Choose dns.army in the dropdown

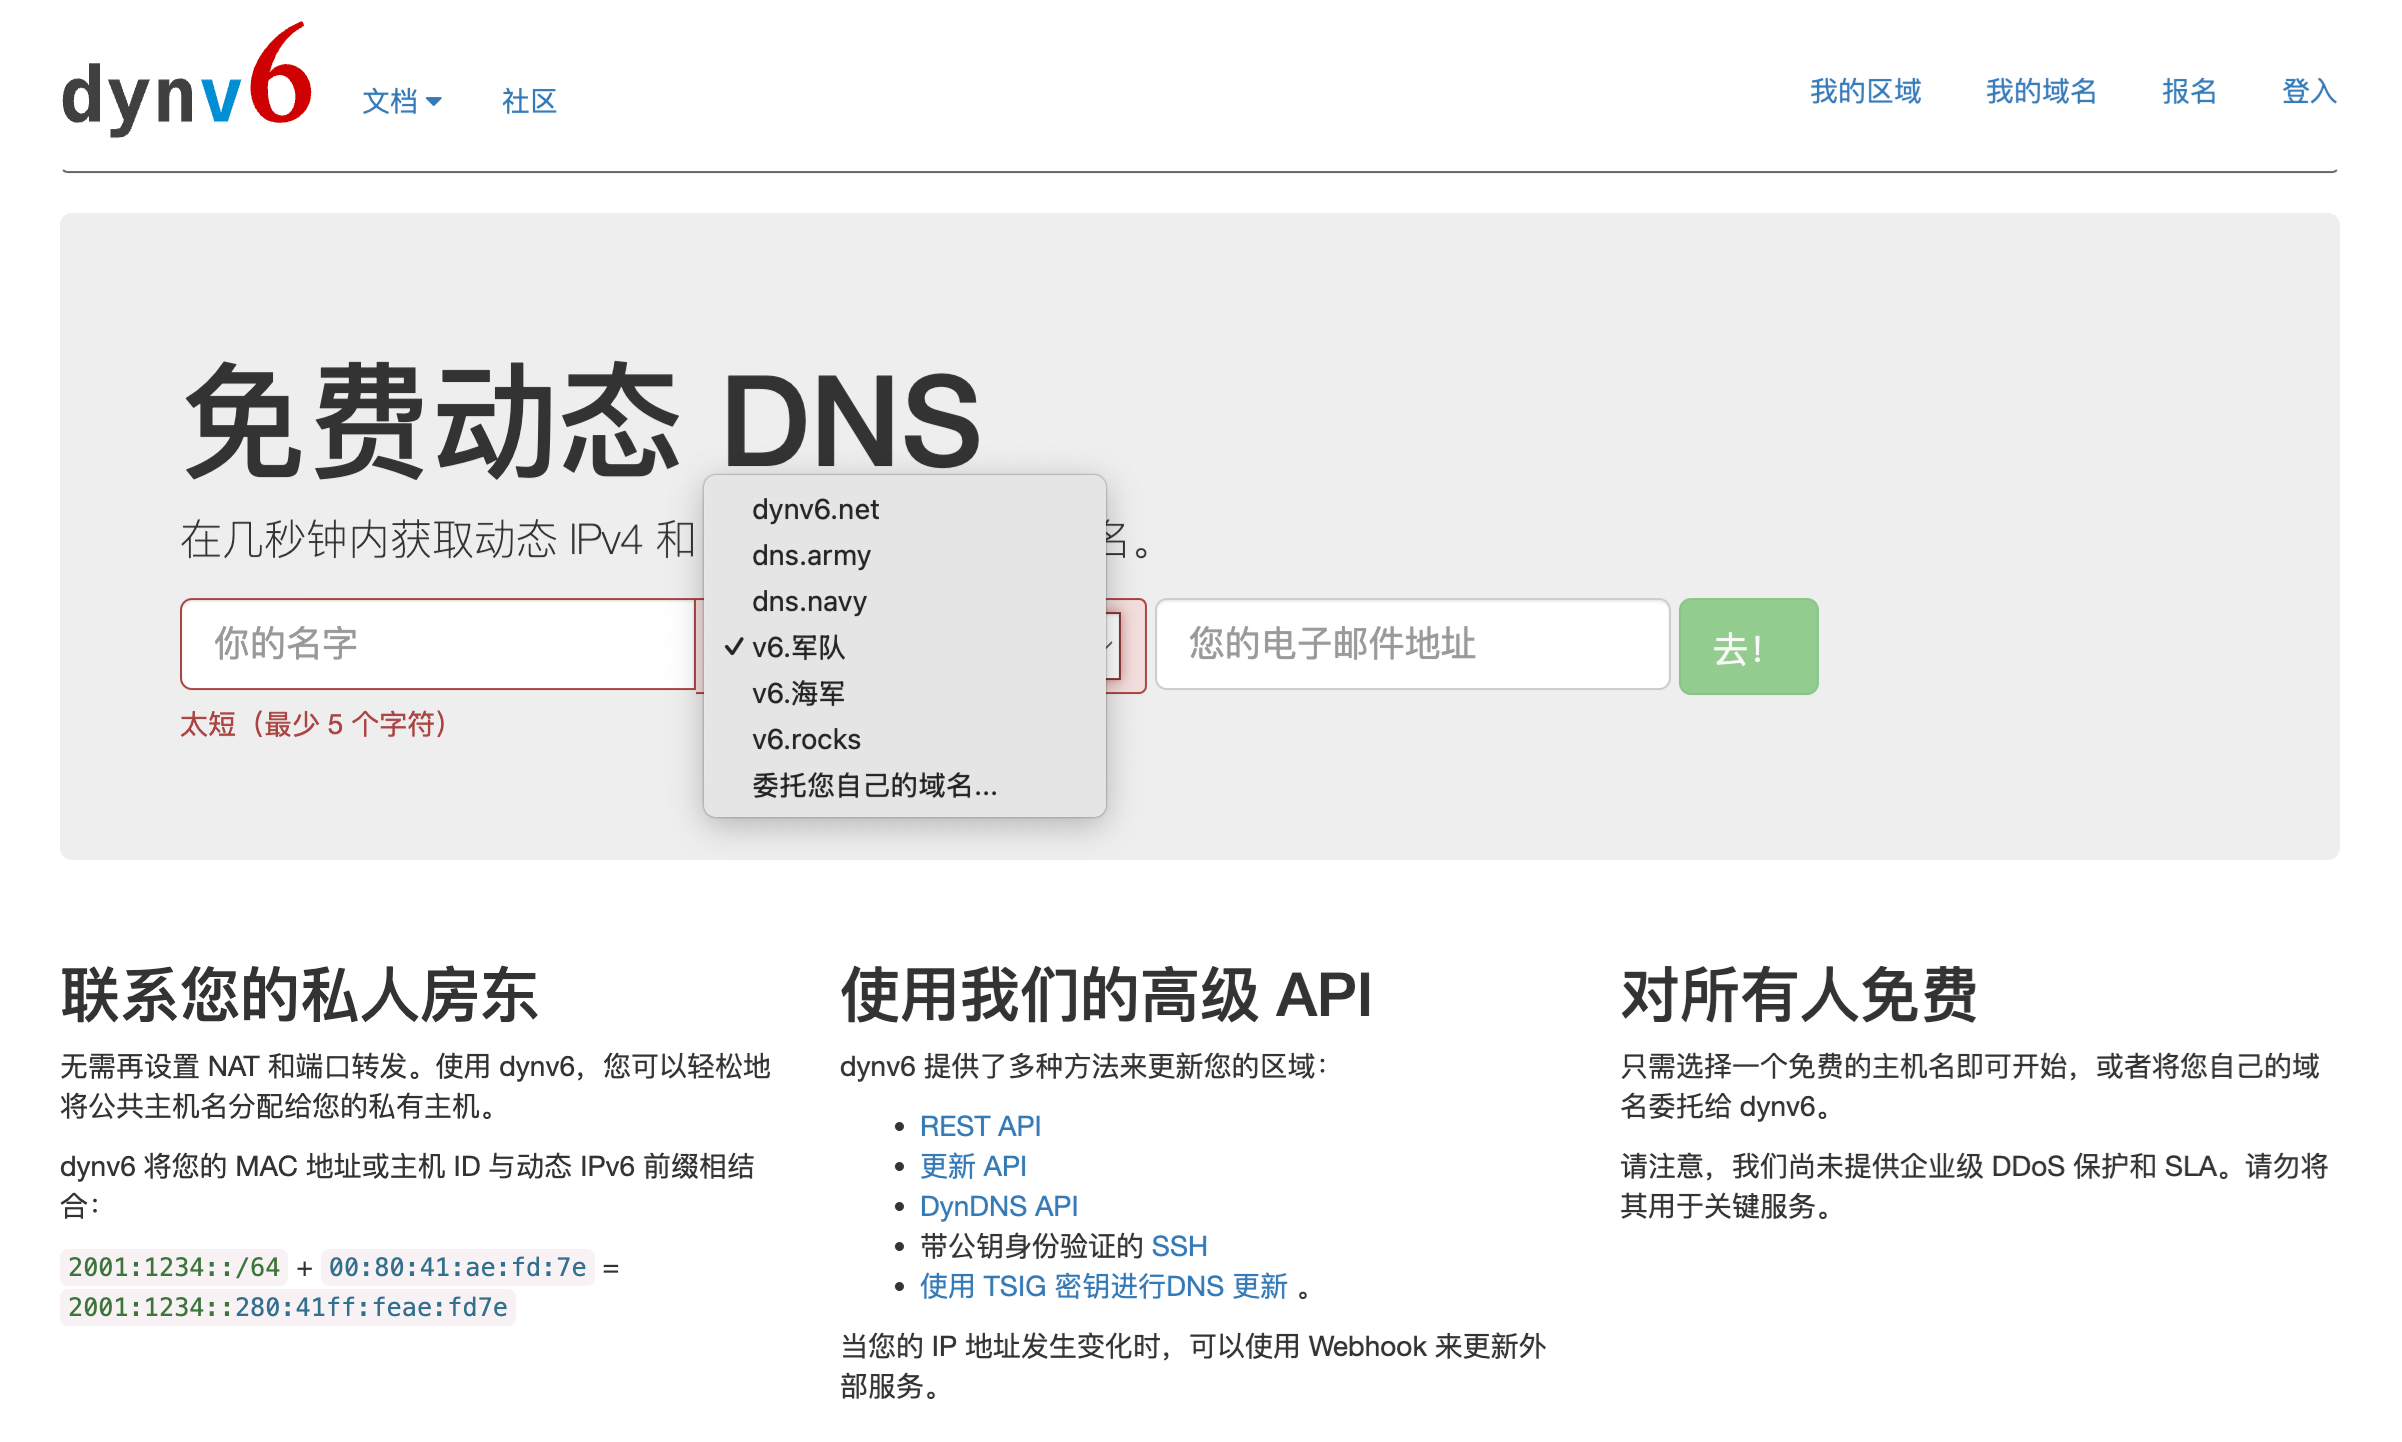(x=905, y=555)
